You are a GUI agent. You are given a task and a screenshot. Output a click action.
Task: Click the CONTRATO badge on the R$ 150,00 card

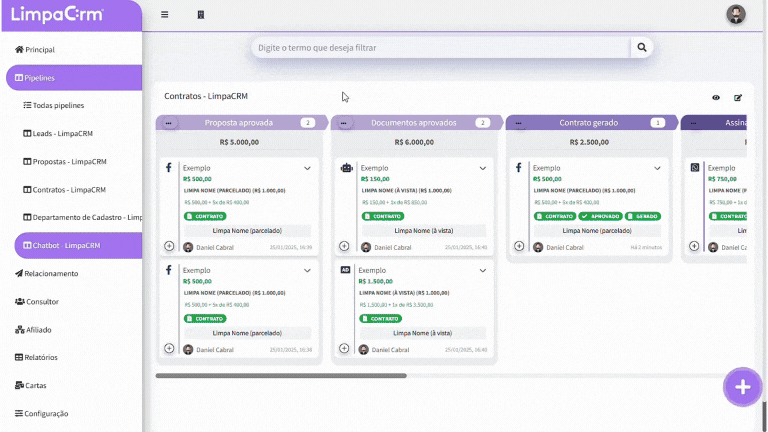383,216
